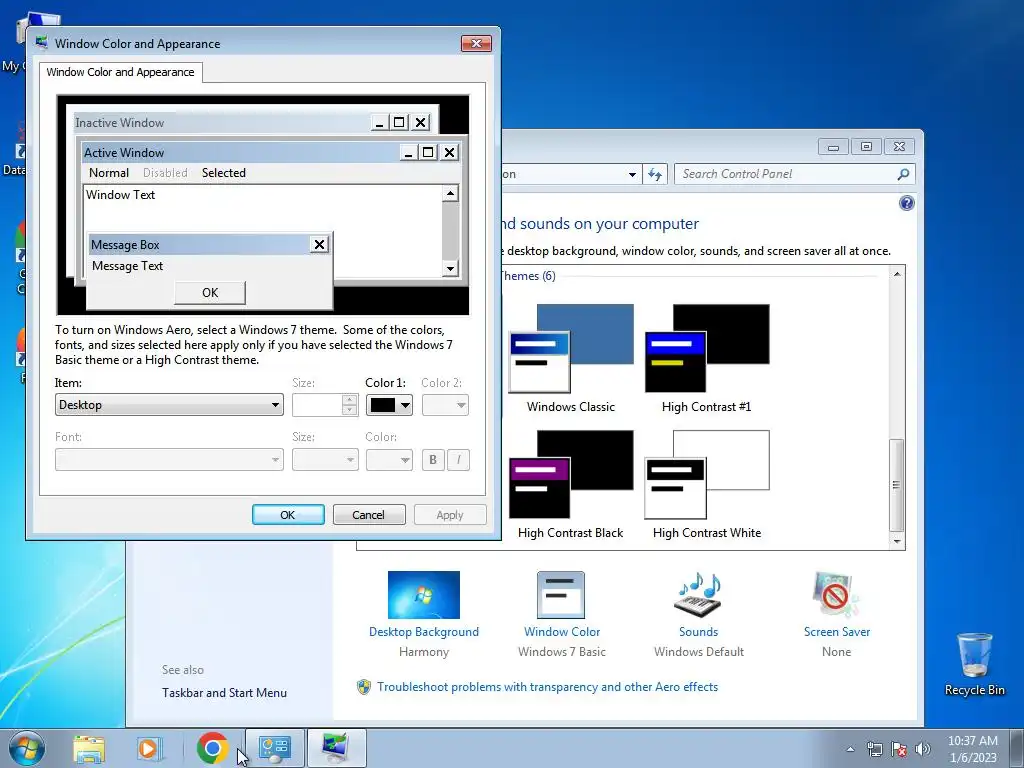Select the Windows Classic theme
Screen dimensions: 1024x768
pyautogui.click(x=571, y=359)
